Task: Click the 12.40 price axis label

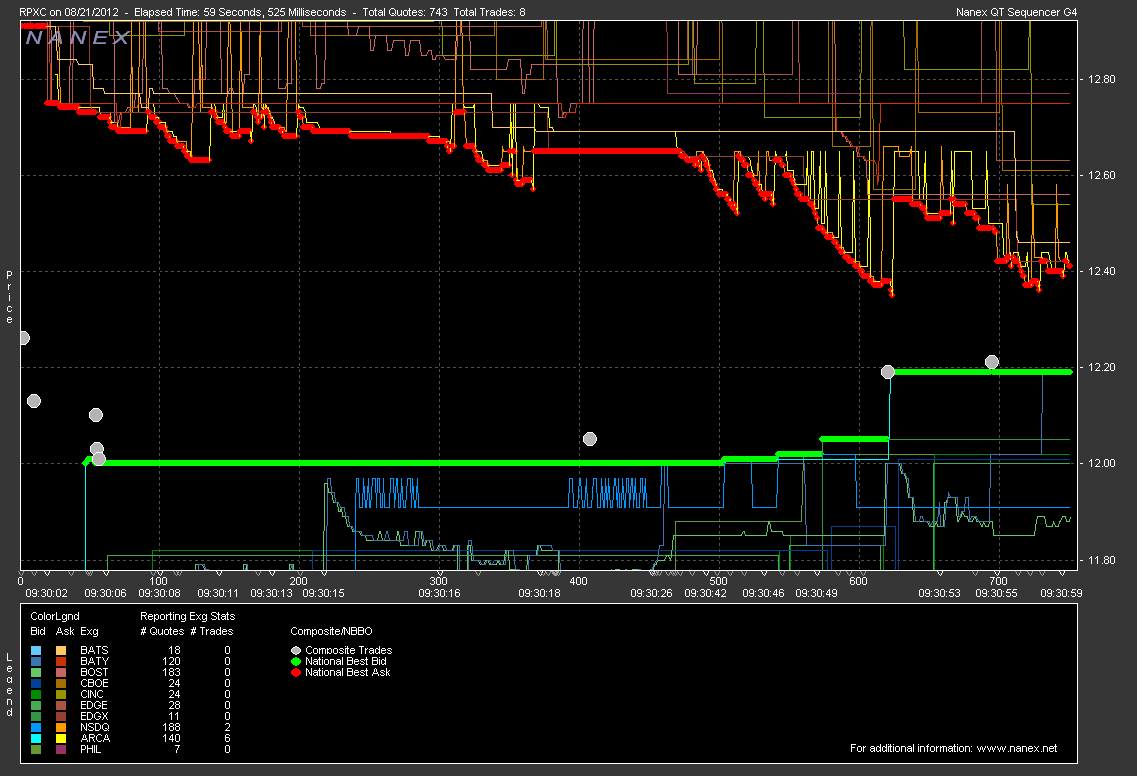Action: tap(1101, 271)
